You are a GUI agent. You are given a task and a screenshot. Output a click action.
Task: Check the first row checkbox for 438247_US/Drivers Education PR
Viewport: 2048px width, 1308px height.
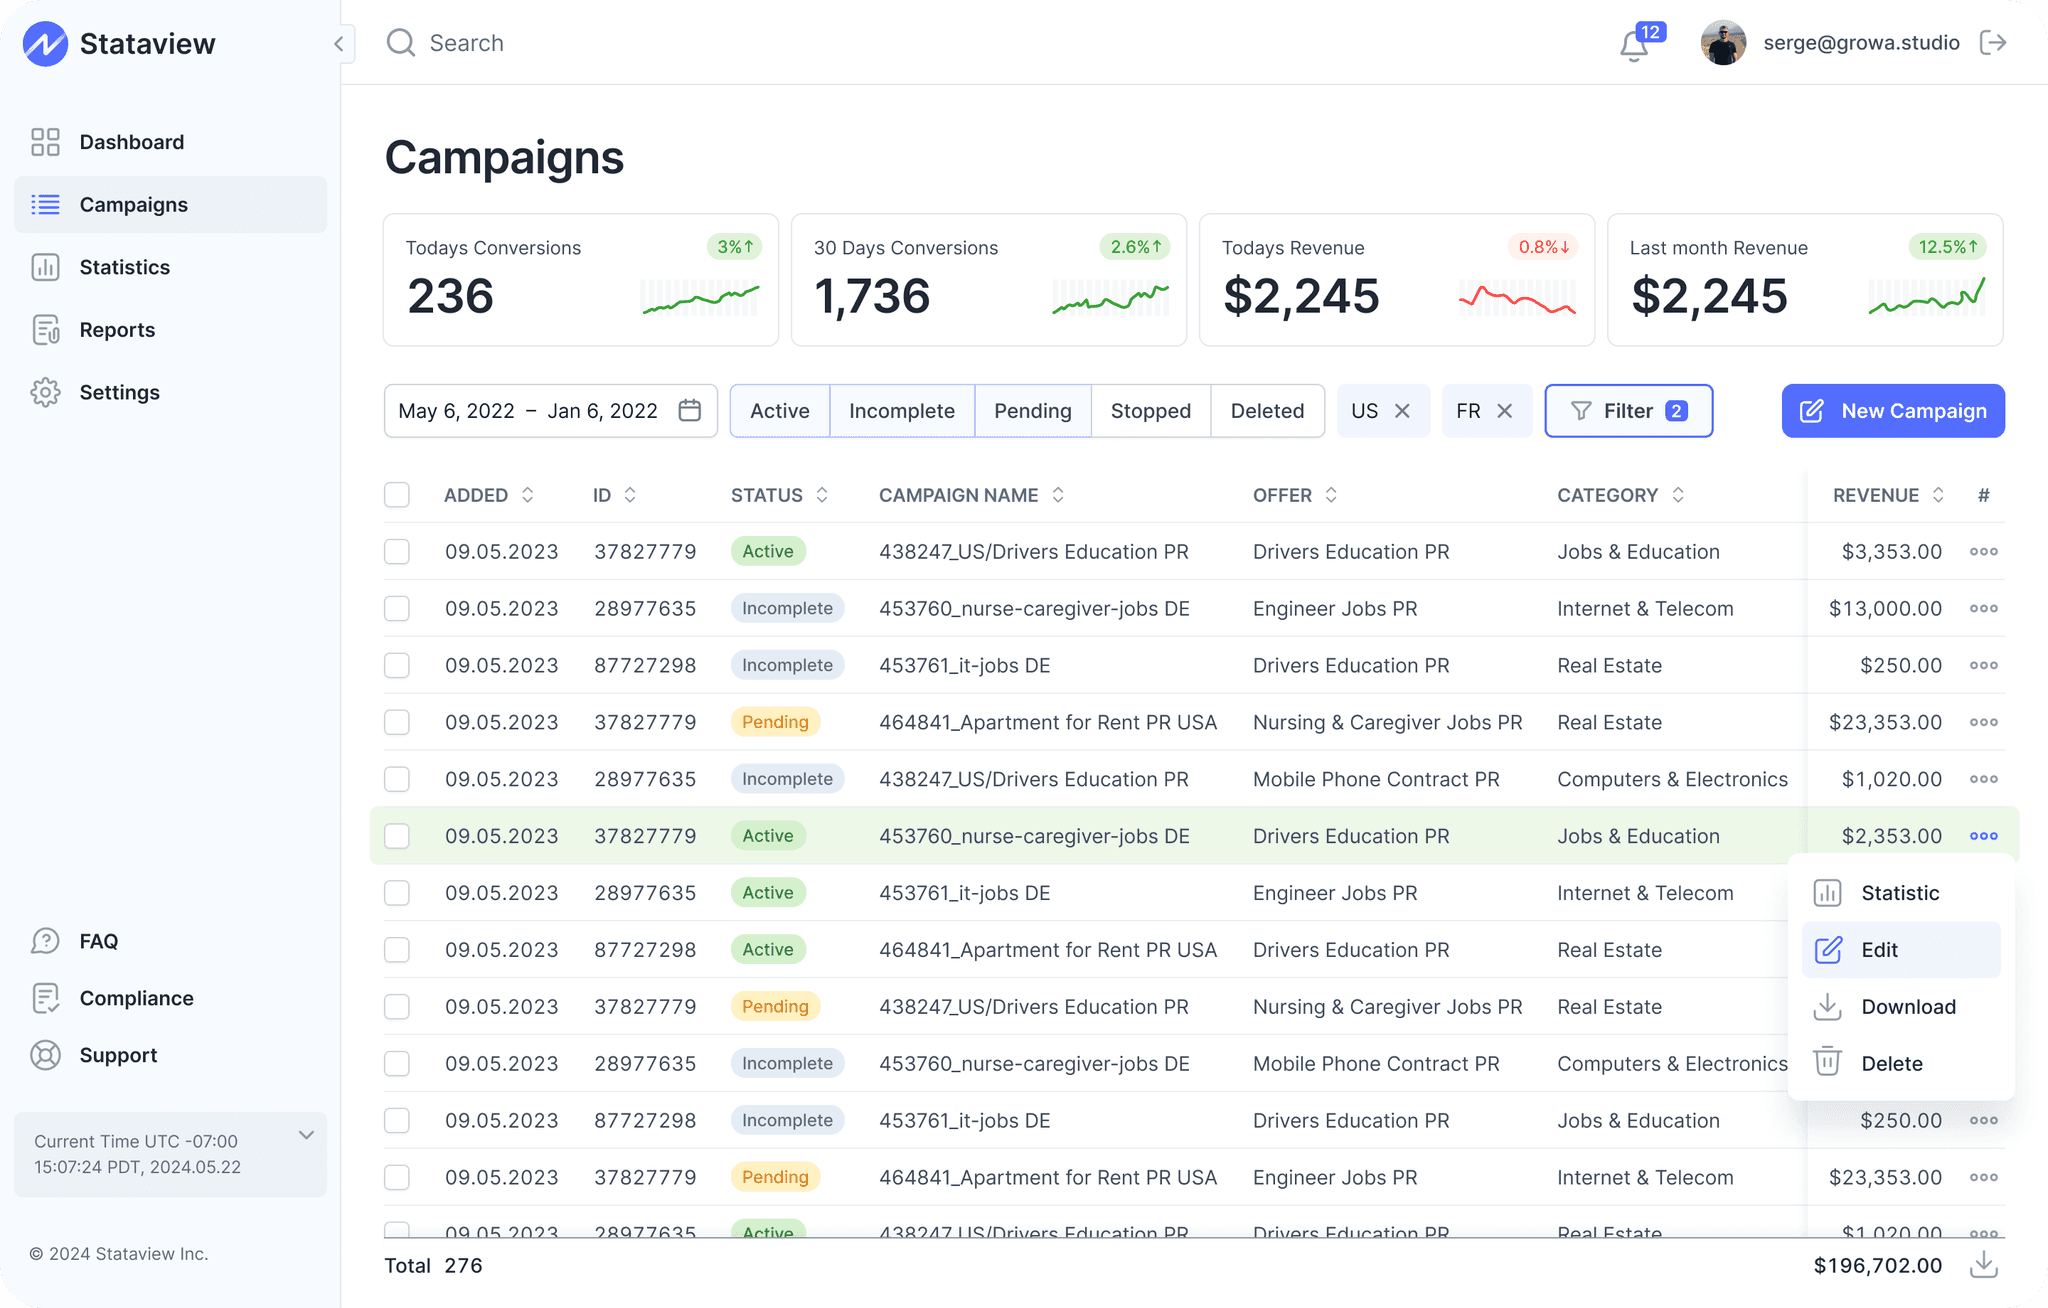pos(397,552)
